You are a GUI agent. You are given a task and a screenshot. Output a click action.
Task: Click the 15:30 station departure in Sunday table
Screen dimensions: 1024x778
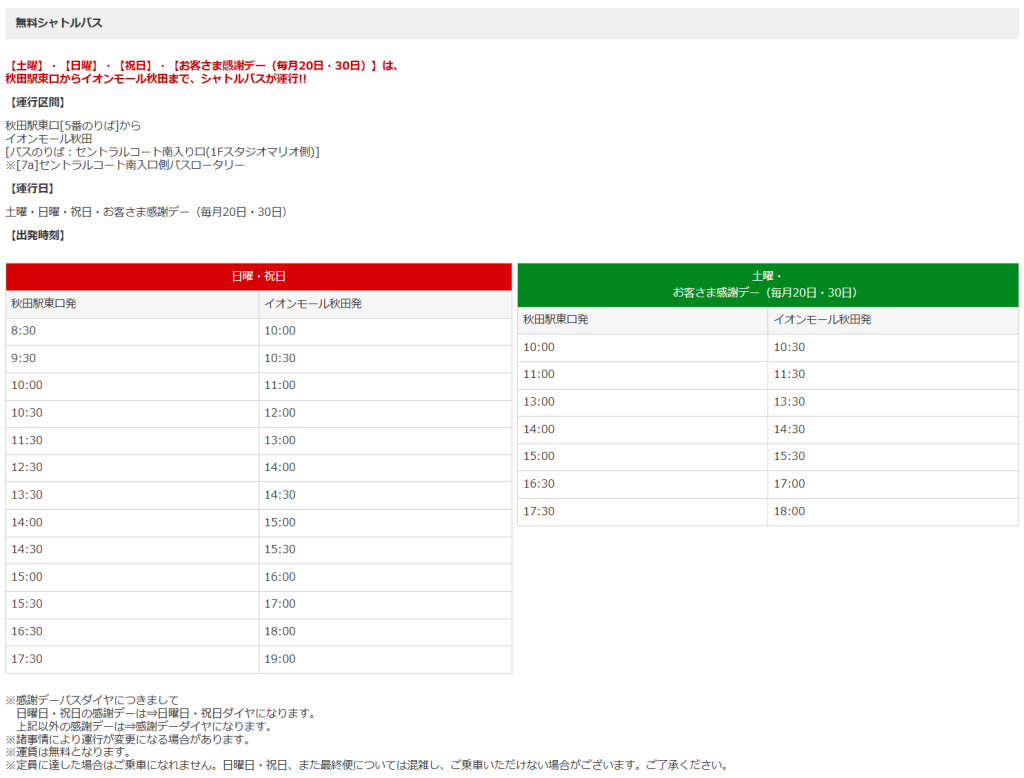(27, 604)
